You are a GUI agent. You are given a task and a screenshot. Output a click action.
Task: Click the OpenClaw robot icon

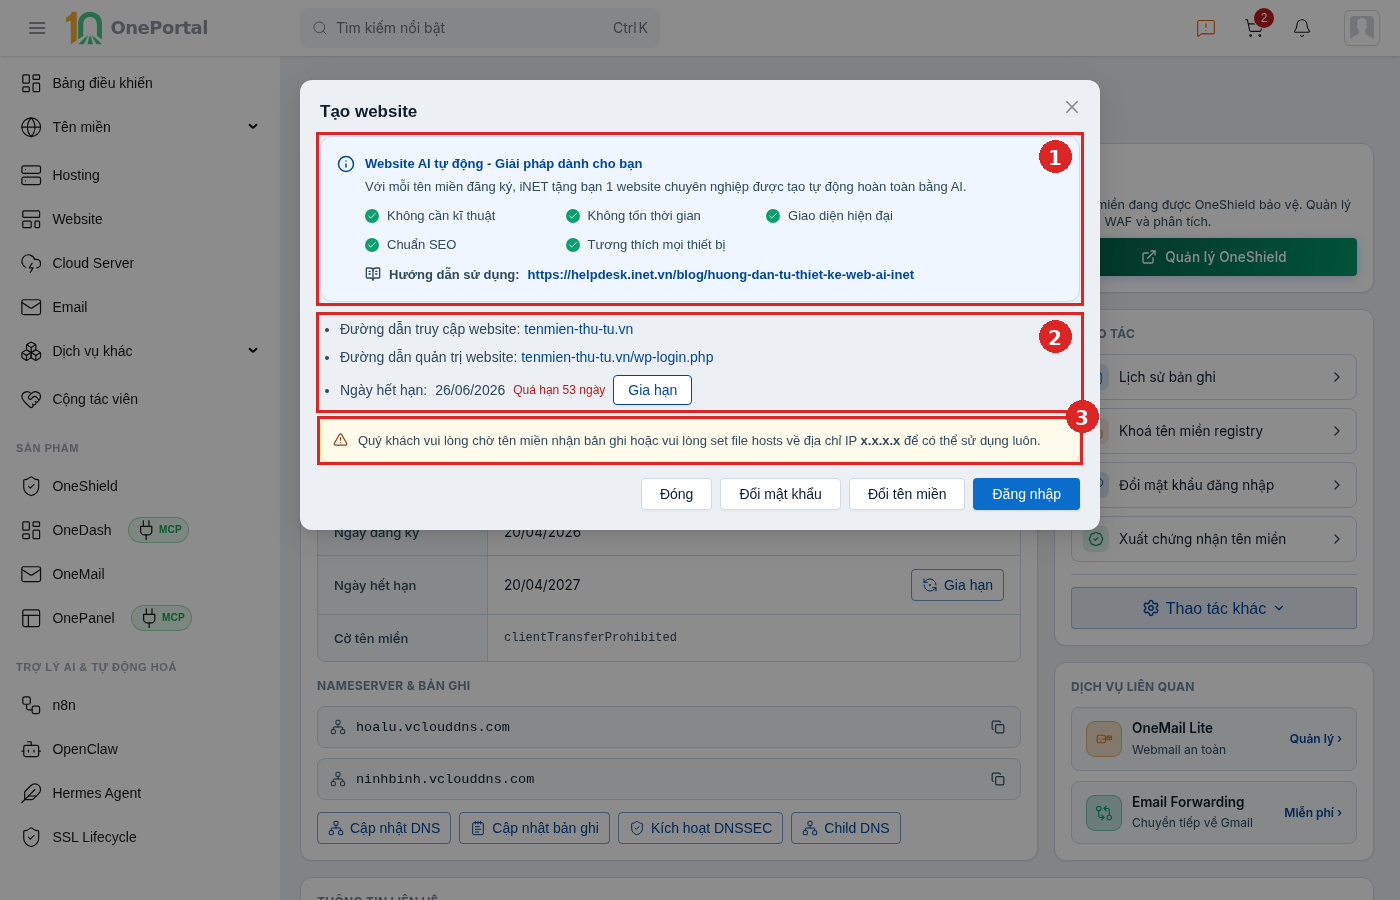[x=31, y=749]
